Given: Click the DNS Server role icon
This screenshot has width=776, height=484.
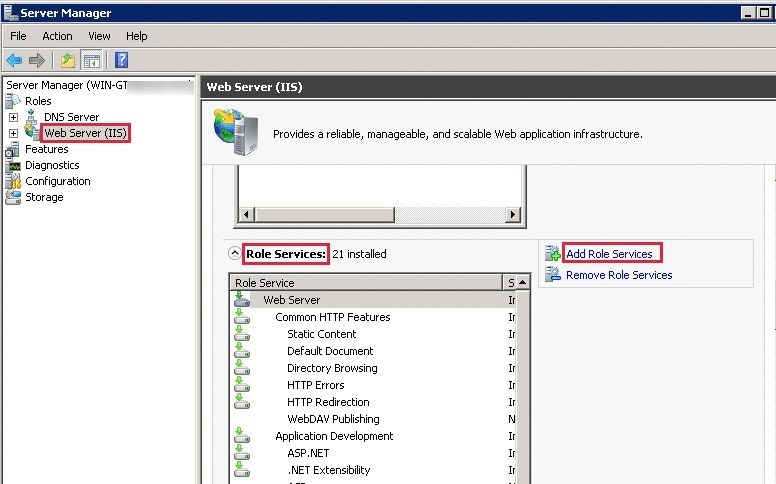Looking at the screenshot, I should click(x=31, y=117).
